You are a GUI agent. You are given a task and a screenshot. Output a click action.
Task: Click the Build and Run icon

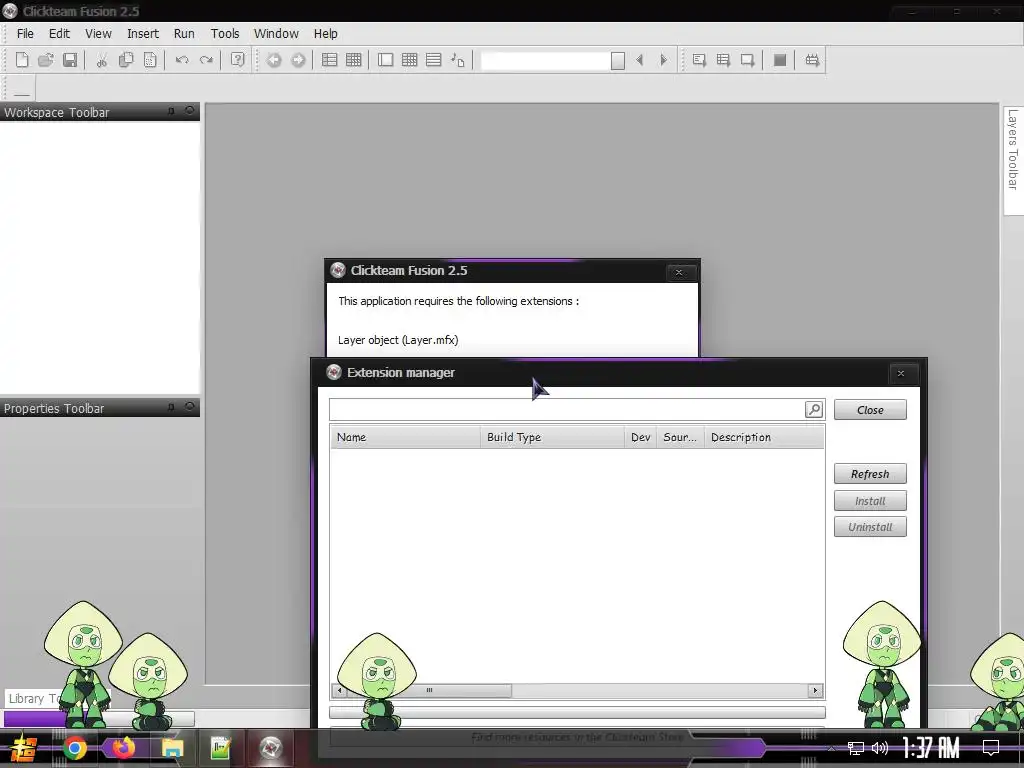coord(812,60)
